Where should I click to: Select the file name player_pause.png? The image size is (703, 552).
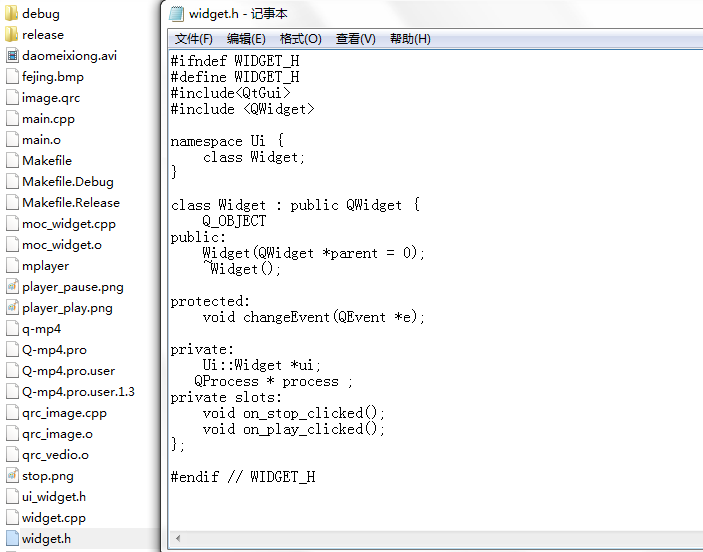click(x=73, y=287)
